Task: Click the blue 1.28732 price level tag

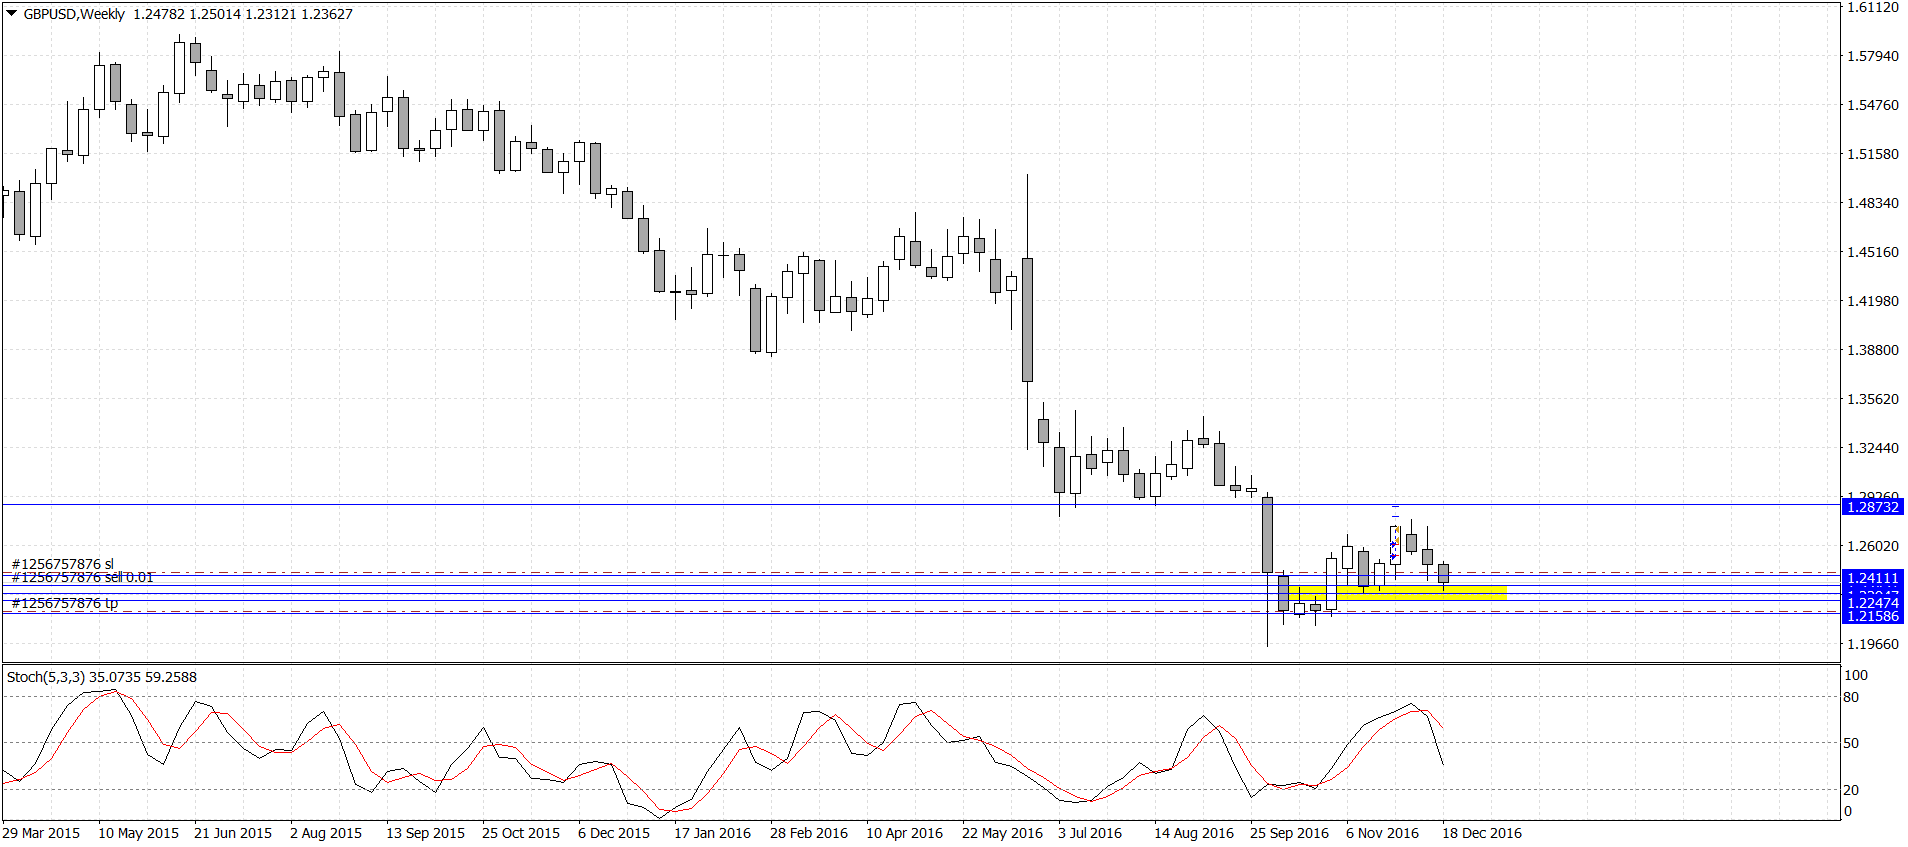Action: [1872, 507]
